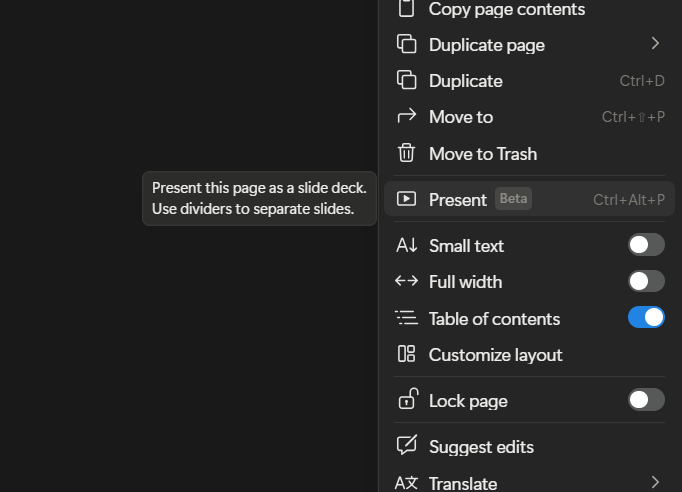
Task: Select Move to Trash
Action: [529, 154]
